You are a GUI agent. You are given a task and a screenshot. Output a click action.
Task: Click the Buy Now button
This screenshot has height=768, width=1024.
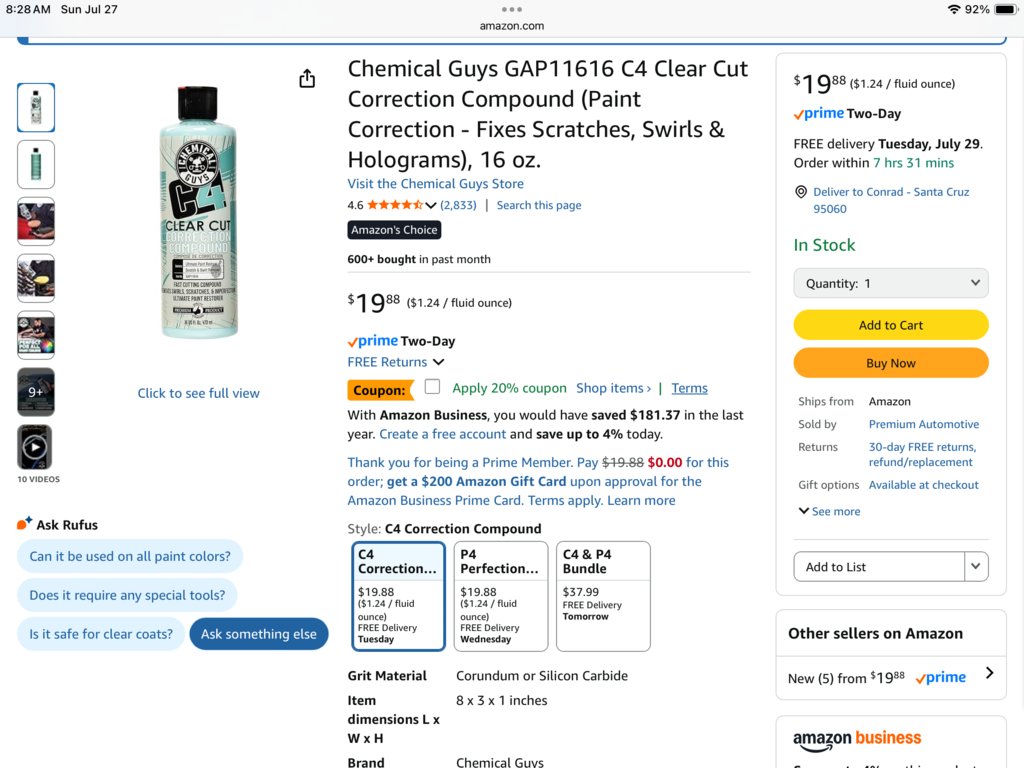tap(891, 363)
